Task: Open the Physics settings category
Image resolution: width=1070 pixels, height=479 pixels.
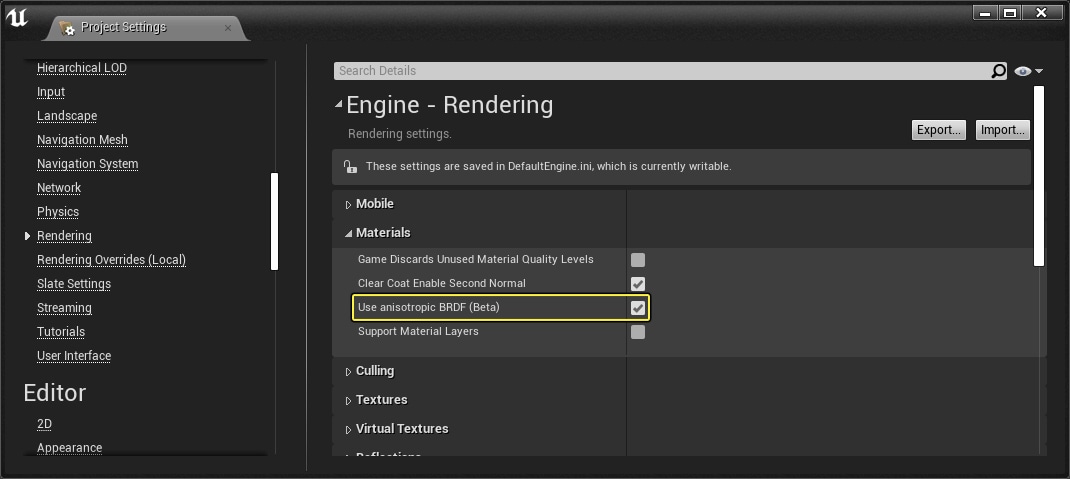Action: (x=58, y=212)
